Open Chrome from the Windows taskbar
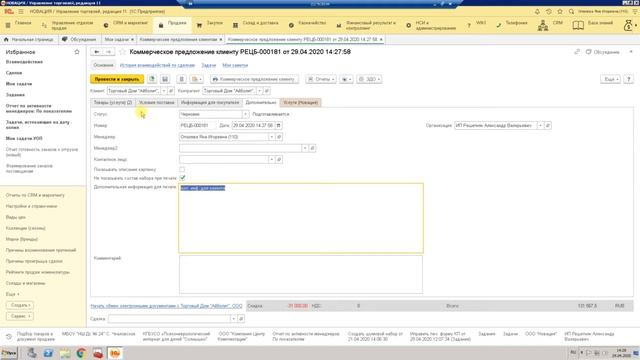Screen dimensions: 640x360 (x=81, y=353)
